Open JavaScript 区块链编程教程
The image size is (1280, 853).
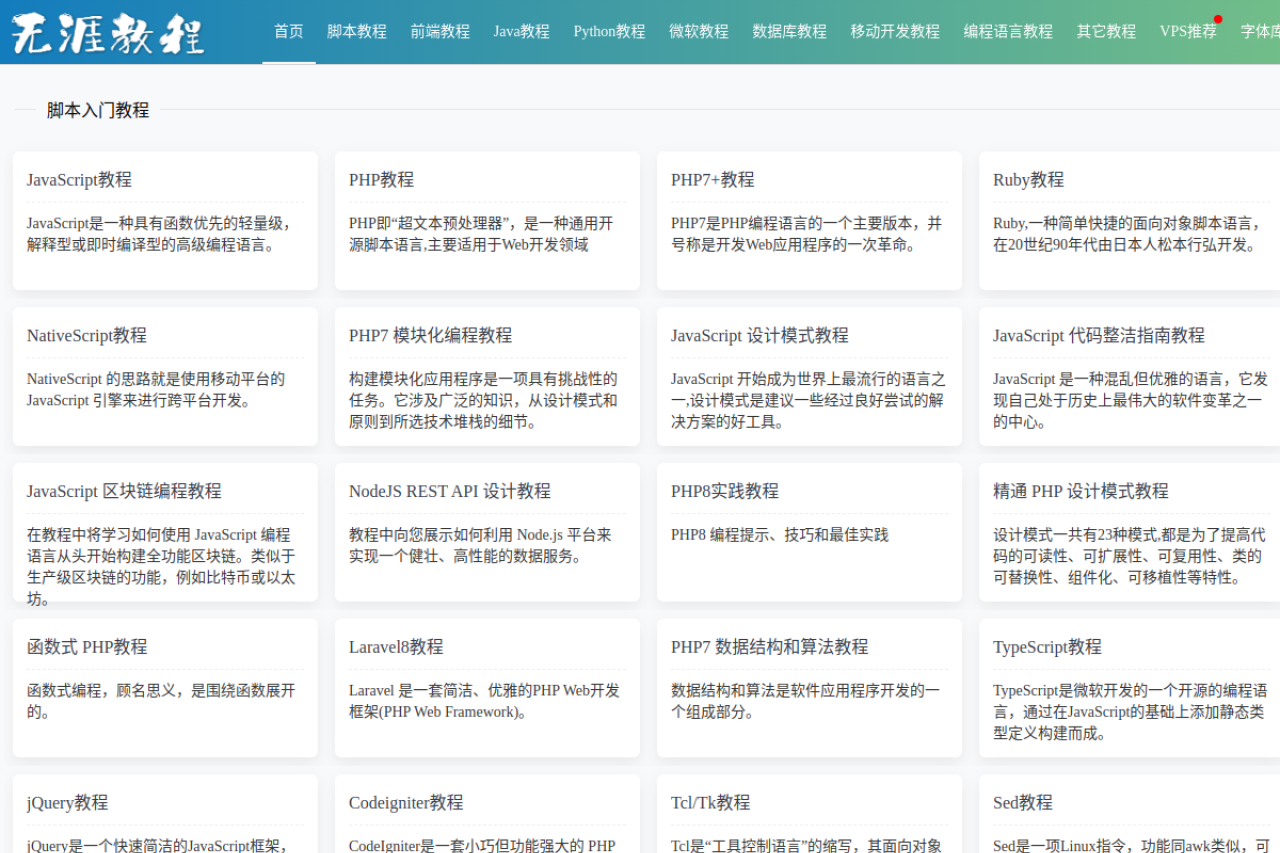pyautogui.click(x=124, y=491)
